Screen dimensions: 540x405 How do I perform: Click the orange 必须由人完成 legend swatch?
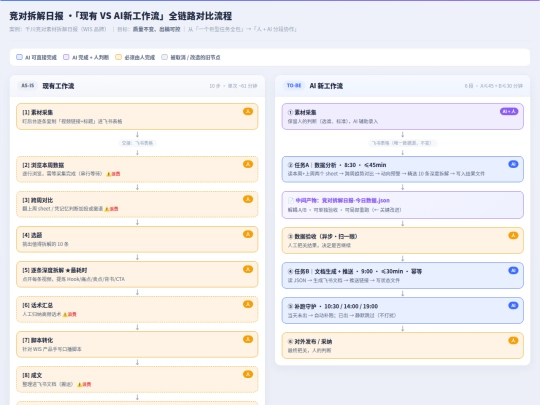118,57
